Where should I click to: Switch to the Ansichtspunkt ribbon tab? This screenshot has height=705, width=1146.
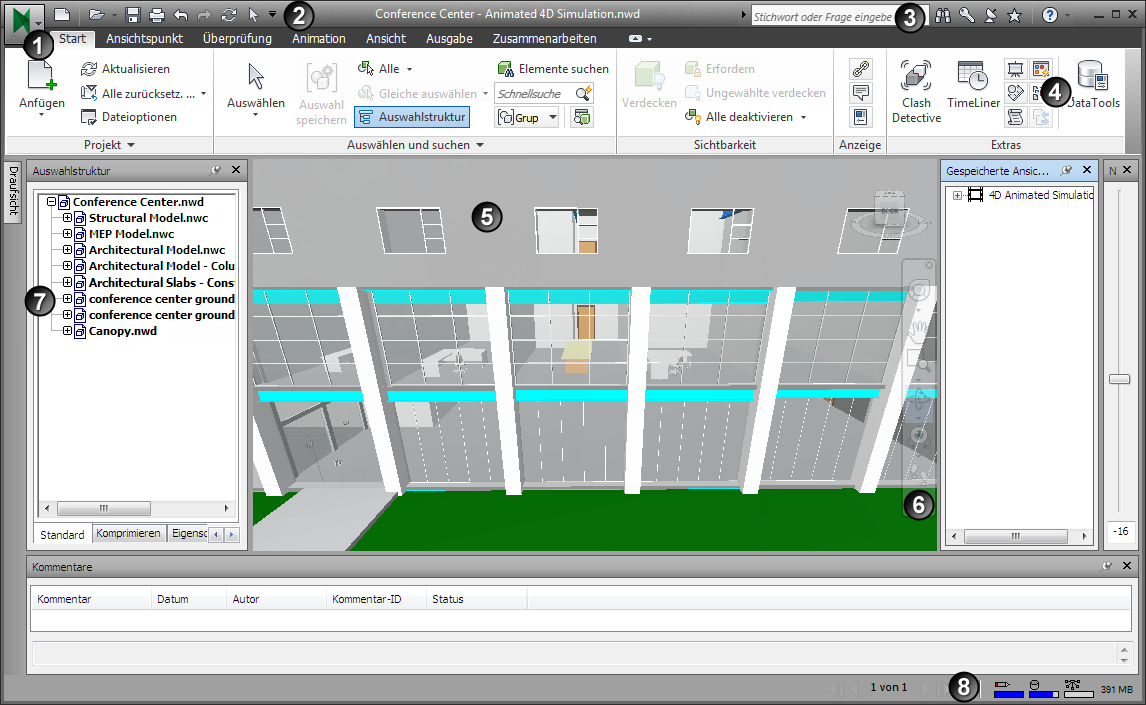tap(144, 39)
